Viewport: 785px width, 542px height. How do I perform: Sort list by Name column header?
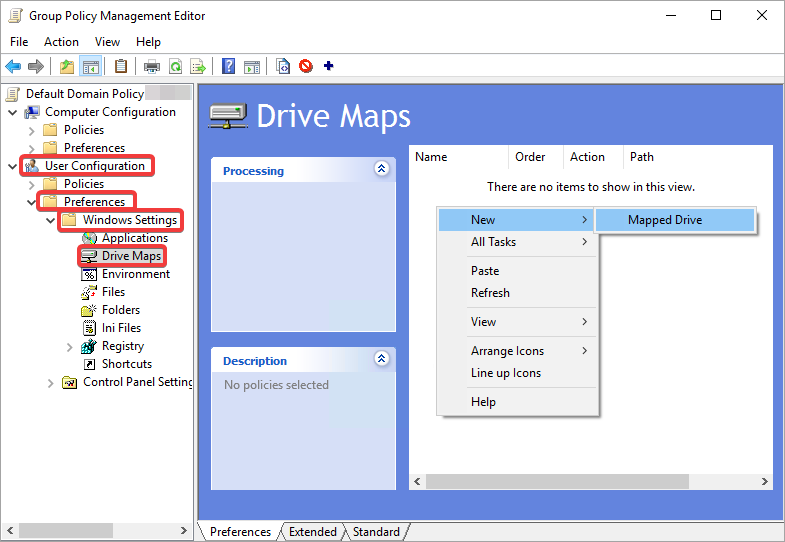[459, 157]
